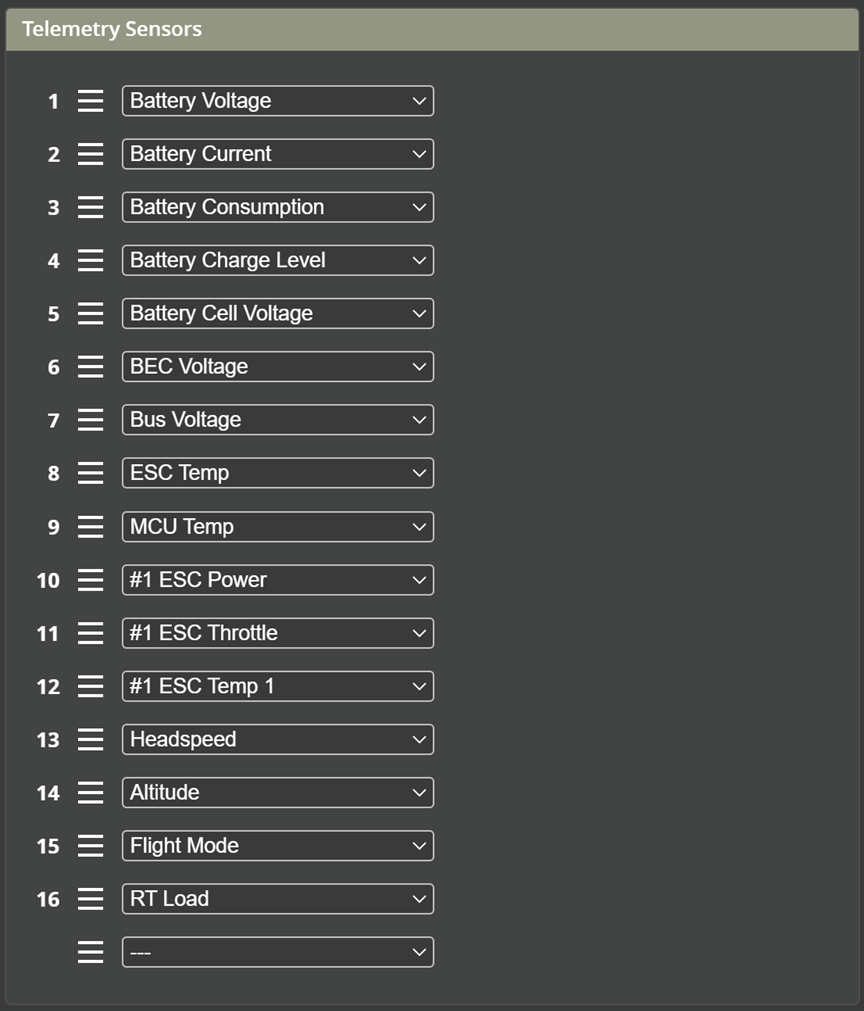Open the Battery Voltage sensor dropdown

[277, 100]
